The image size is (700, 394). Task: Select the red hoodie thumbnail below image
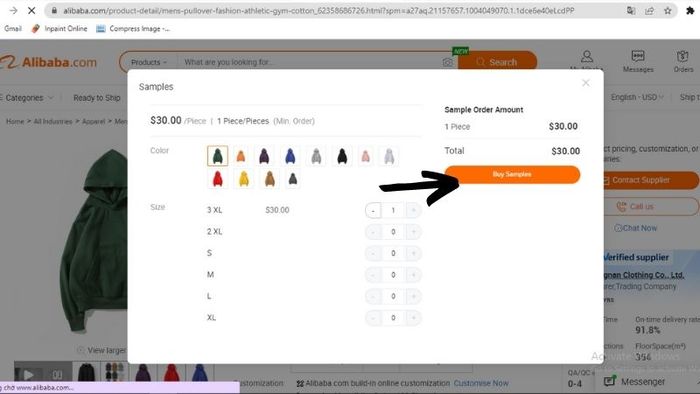(x=171, y=373)
